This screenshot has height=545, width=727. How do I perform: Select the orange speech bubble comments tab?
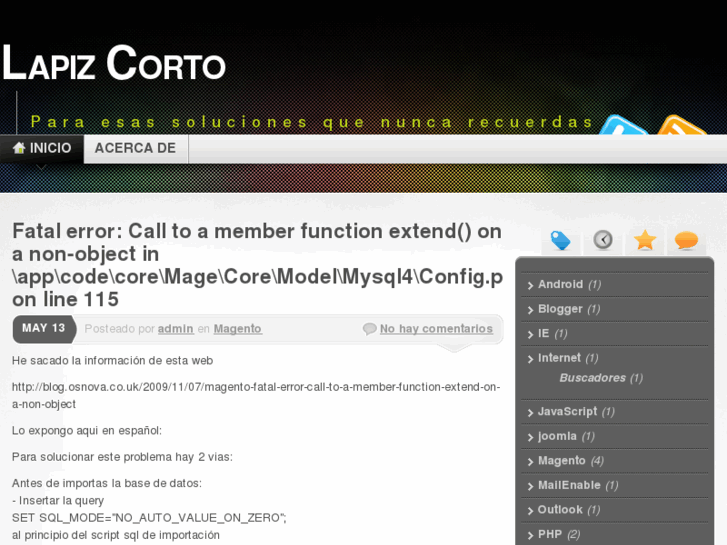click(686, 240)
